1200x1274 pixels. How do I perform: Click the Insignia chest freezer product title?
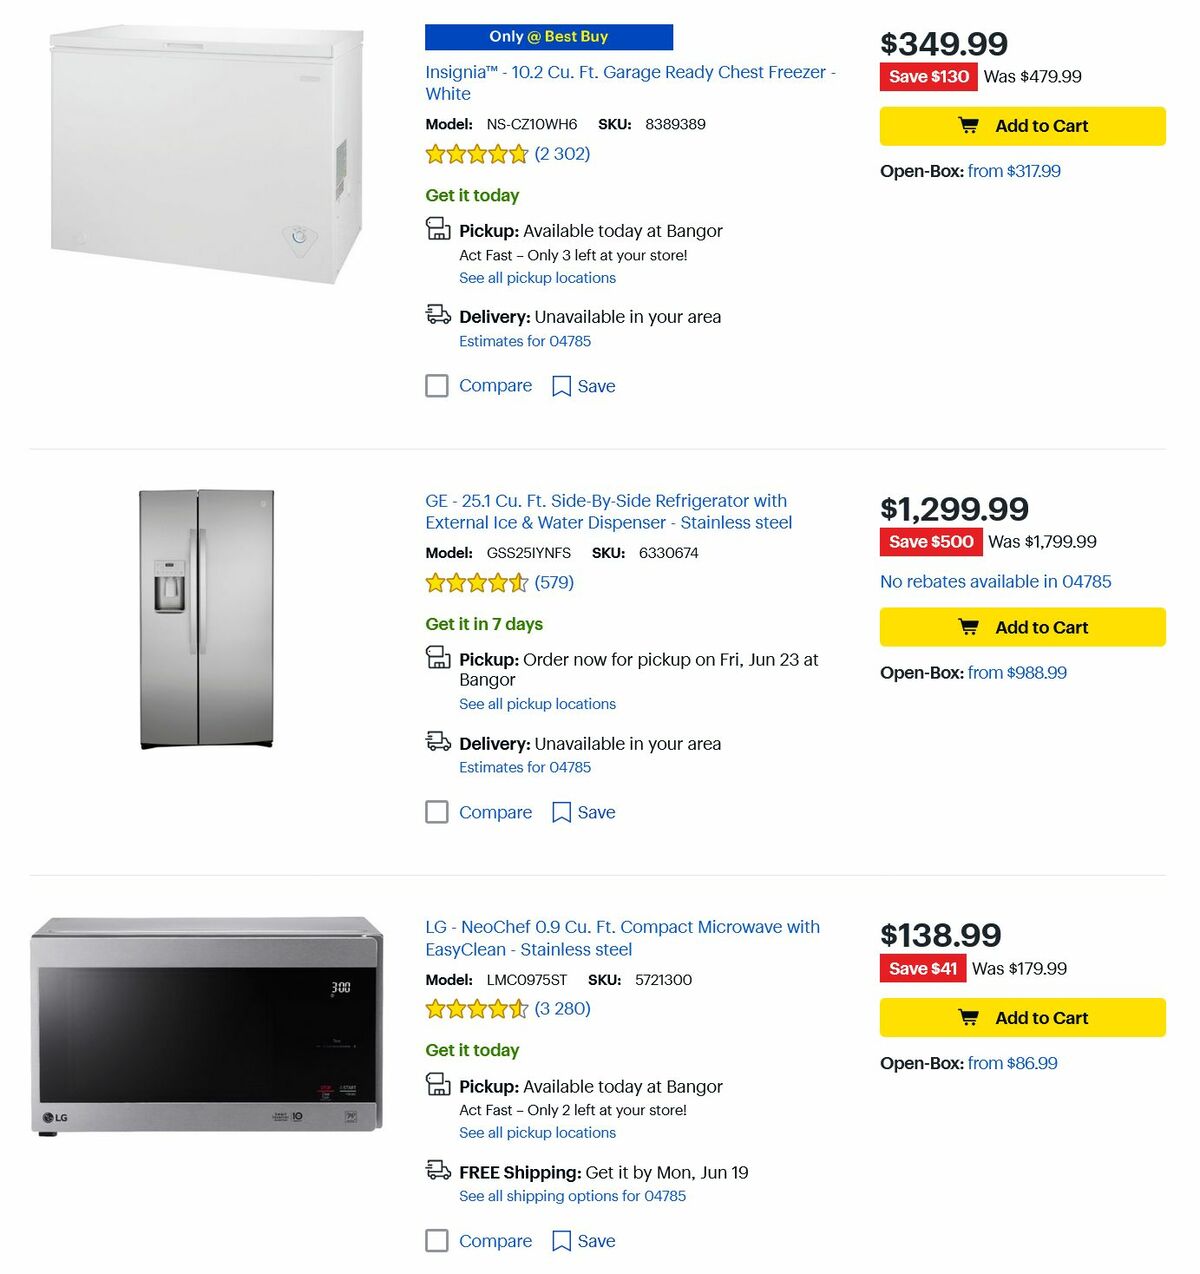click(x=630, y=72)
